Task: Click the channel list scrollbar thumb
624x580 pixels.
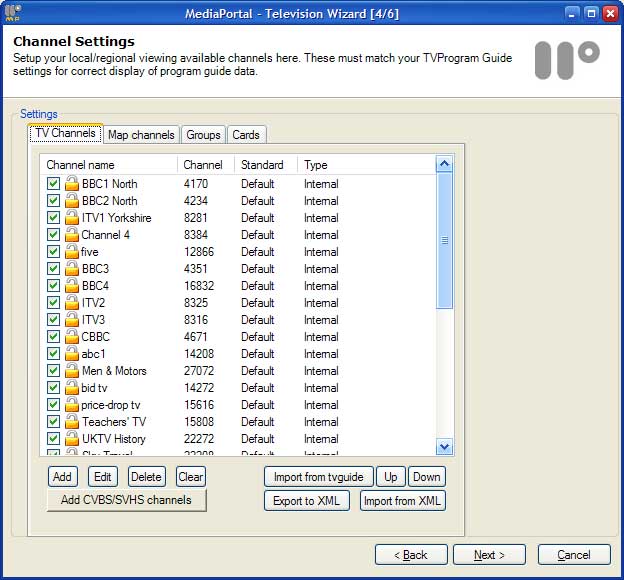Action: point(445,240)
